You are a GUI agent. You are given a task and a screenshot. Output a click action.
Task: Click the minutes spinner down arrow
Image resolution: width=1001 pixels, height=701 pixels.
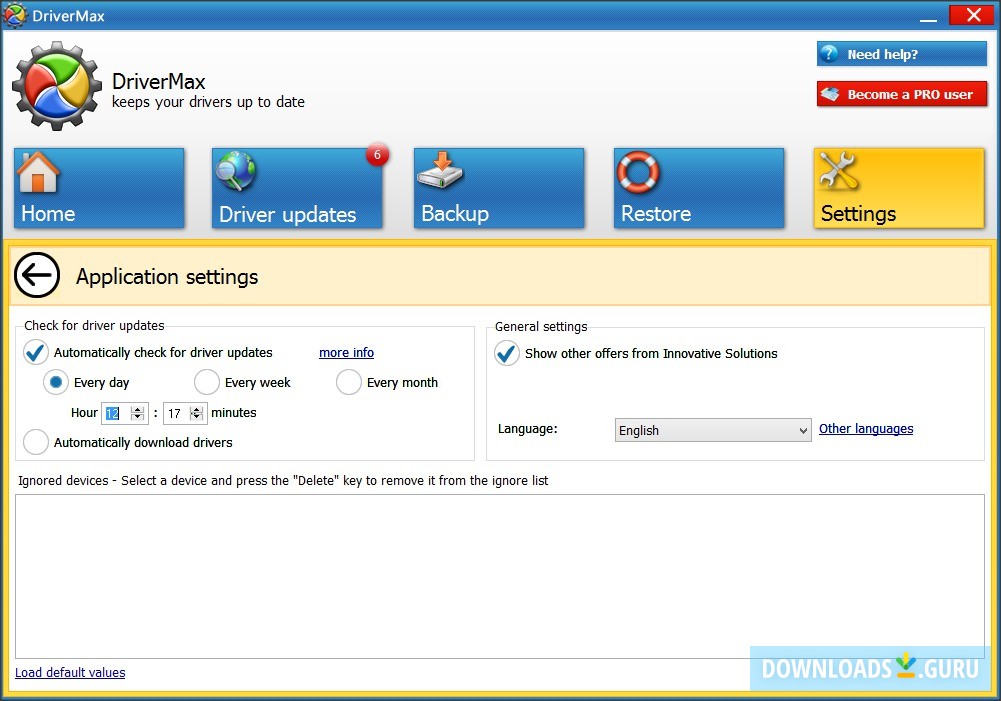coord(197,417)
